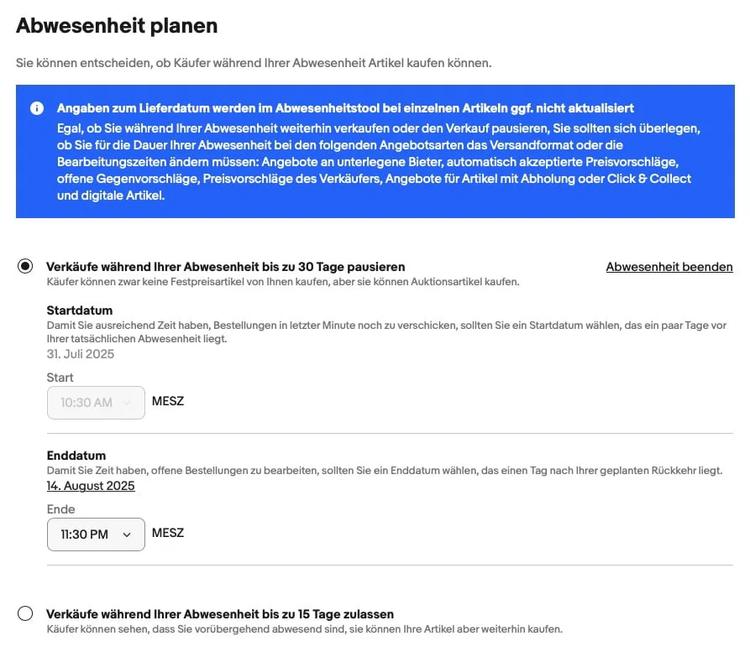
Task: Click the 'Enddatum' section heading
Action: [76, 455]
